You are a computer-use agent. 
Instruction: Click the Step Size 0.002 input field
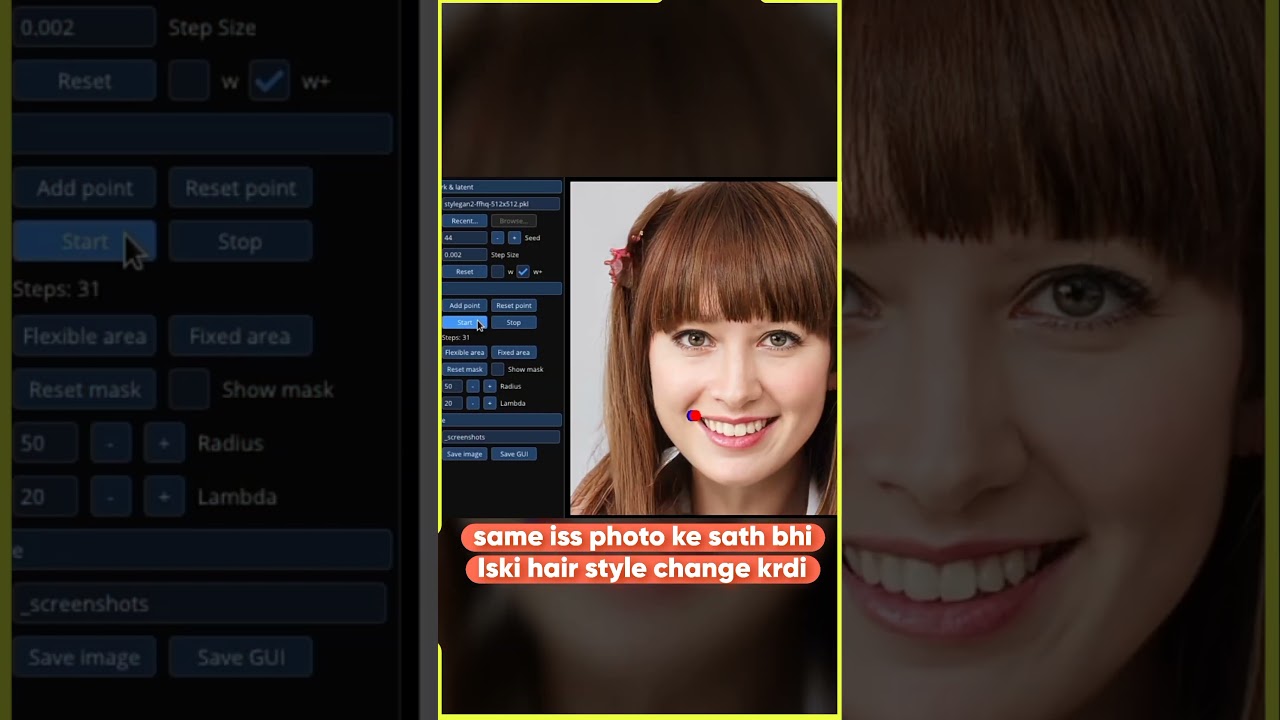click(x=464, y=255)
